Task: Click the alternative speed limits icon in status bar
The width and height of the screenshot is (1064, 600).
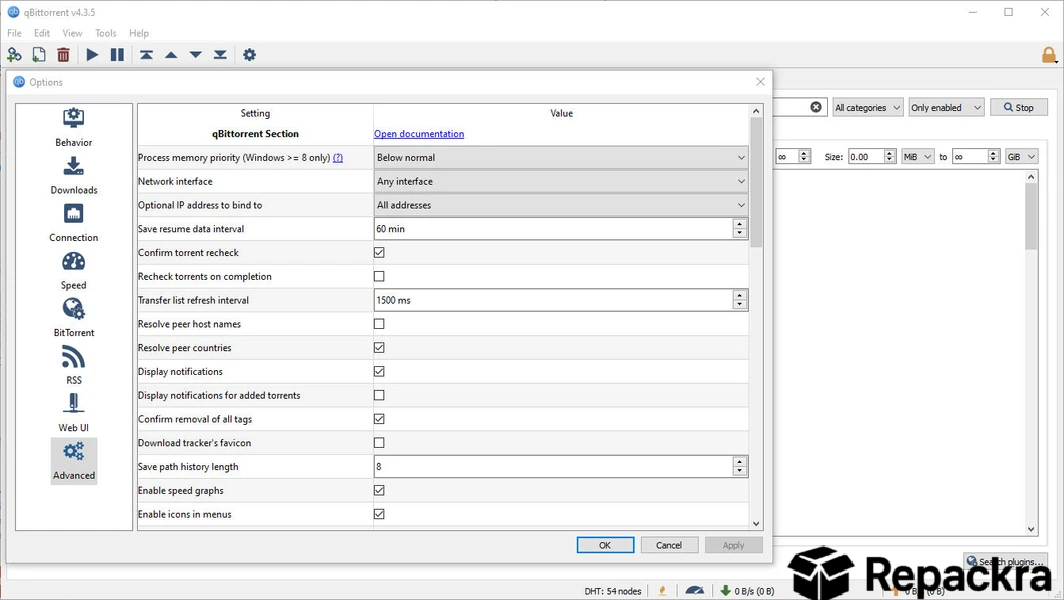Action: (x=694, y=590)
